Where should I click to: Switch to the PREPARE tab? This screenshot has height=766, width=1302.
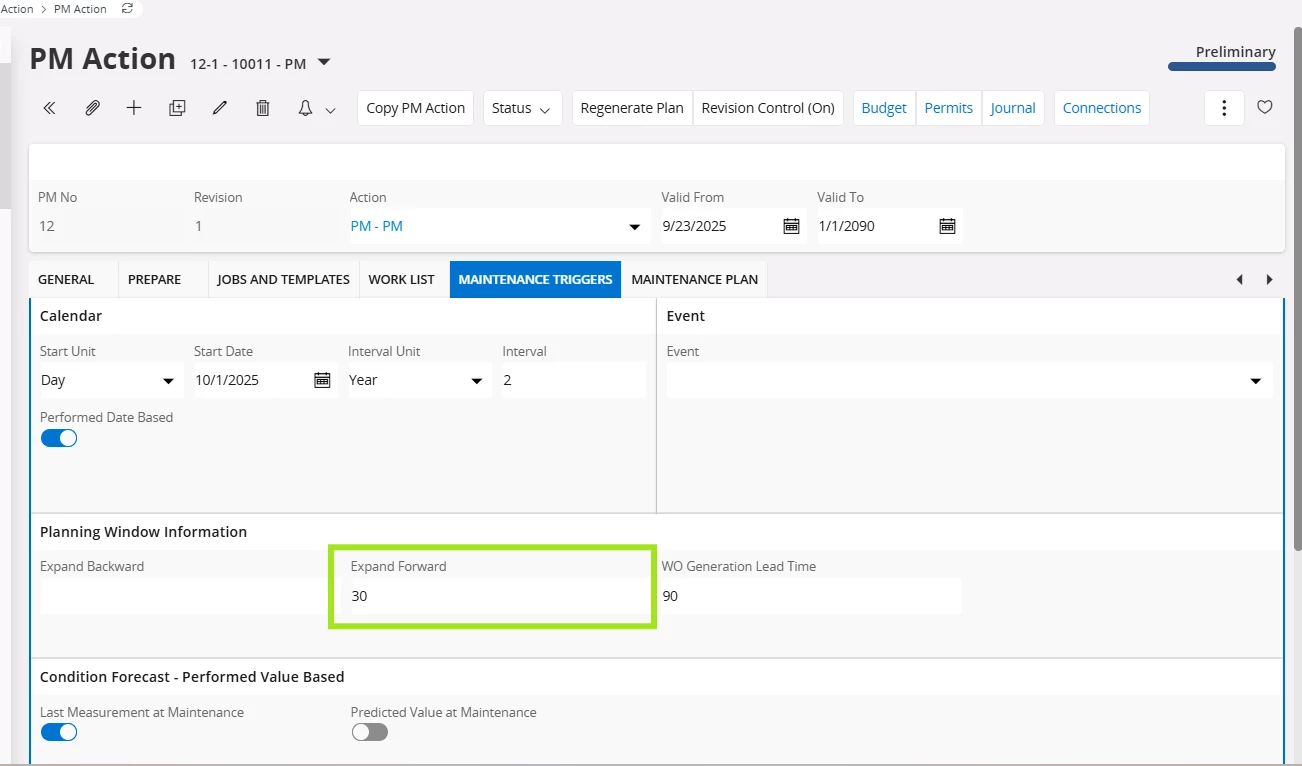tap(155, 279)
